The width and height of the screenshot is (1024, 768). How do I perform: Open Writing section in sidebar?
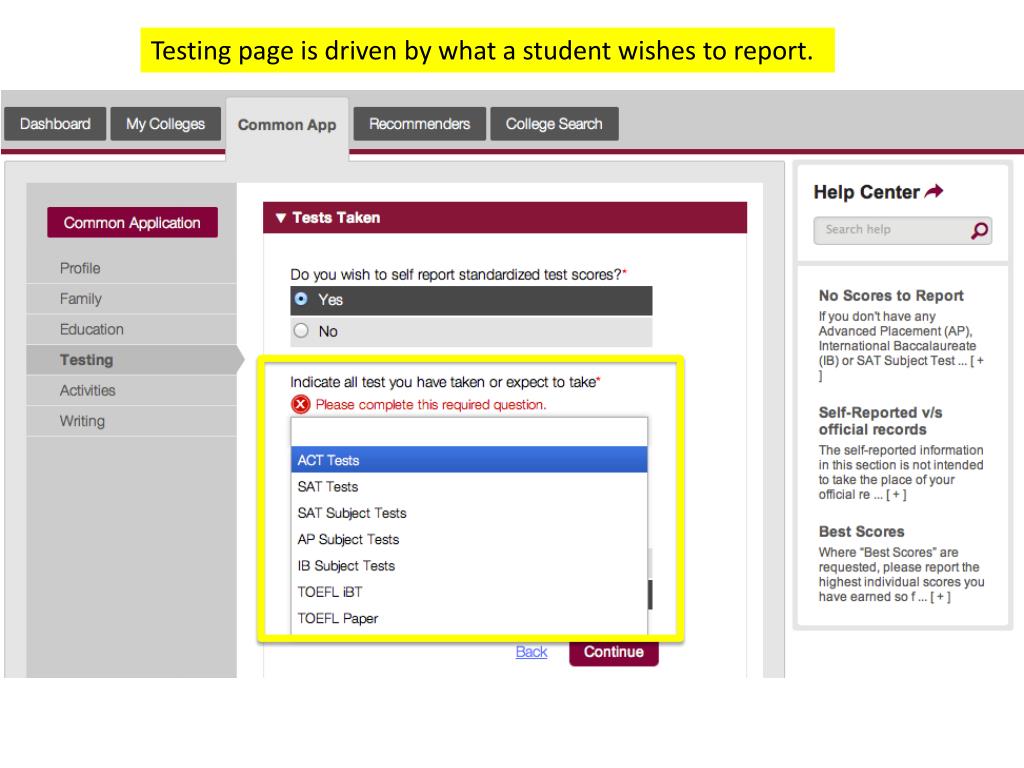click(x=132, y=421)
